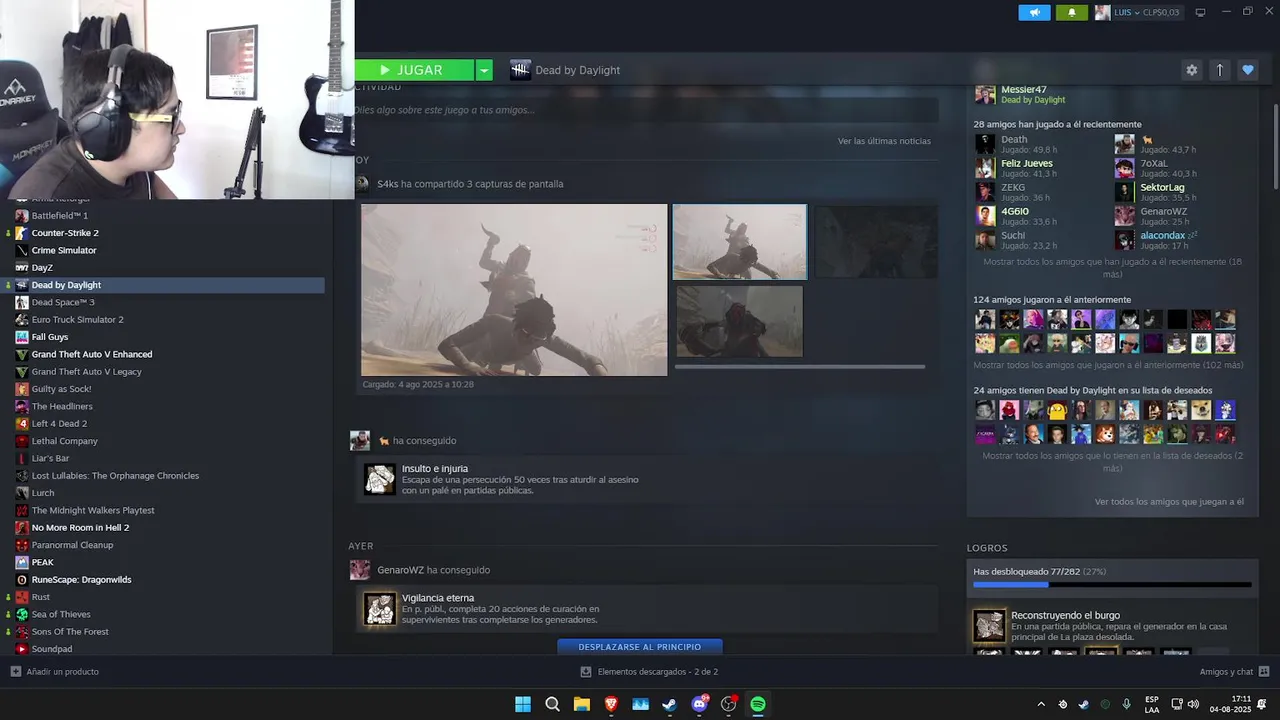Image resolution: width=1280 pixels, height=720 pixels.
Task: Click friend Feliz Jueves avatar
Action: click(x=985, y=168)
